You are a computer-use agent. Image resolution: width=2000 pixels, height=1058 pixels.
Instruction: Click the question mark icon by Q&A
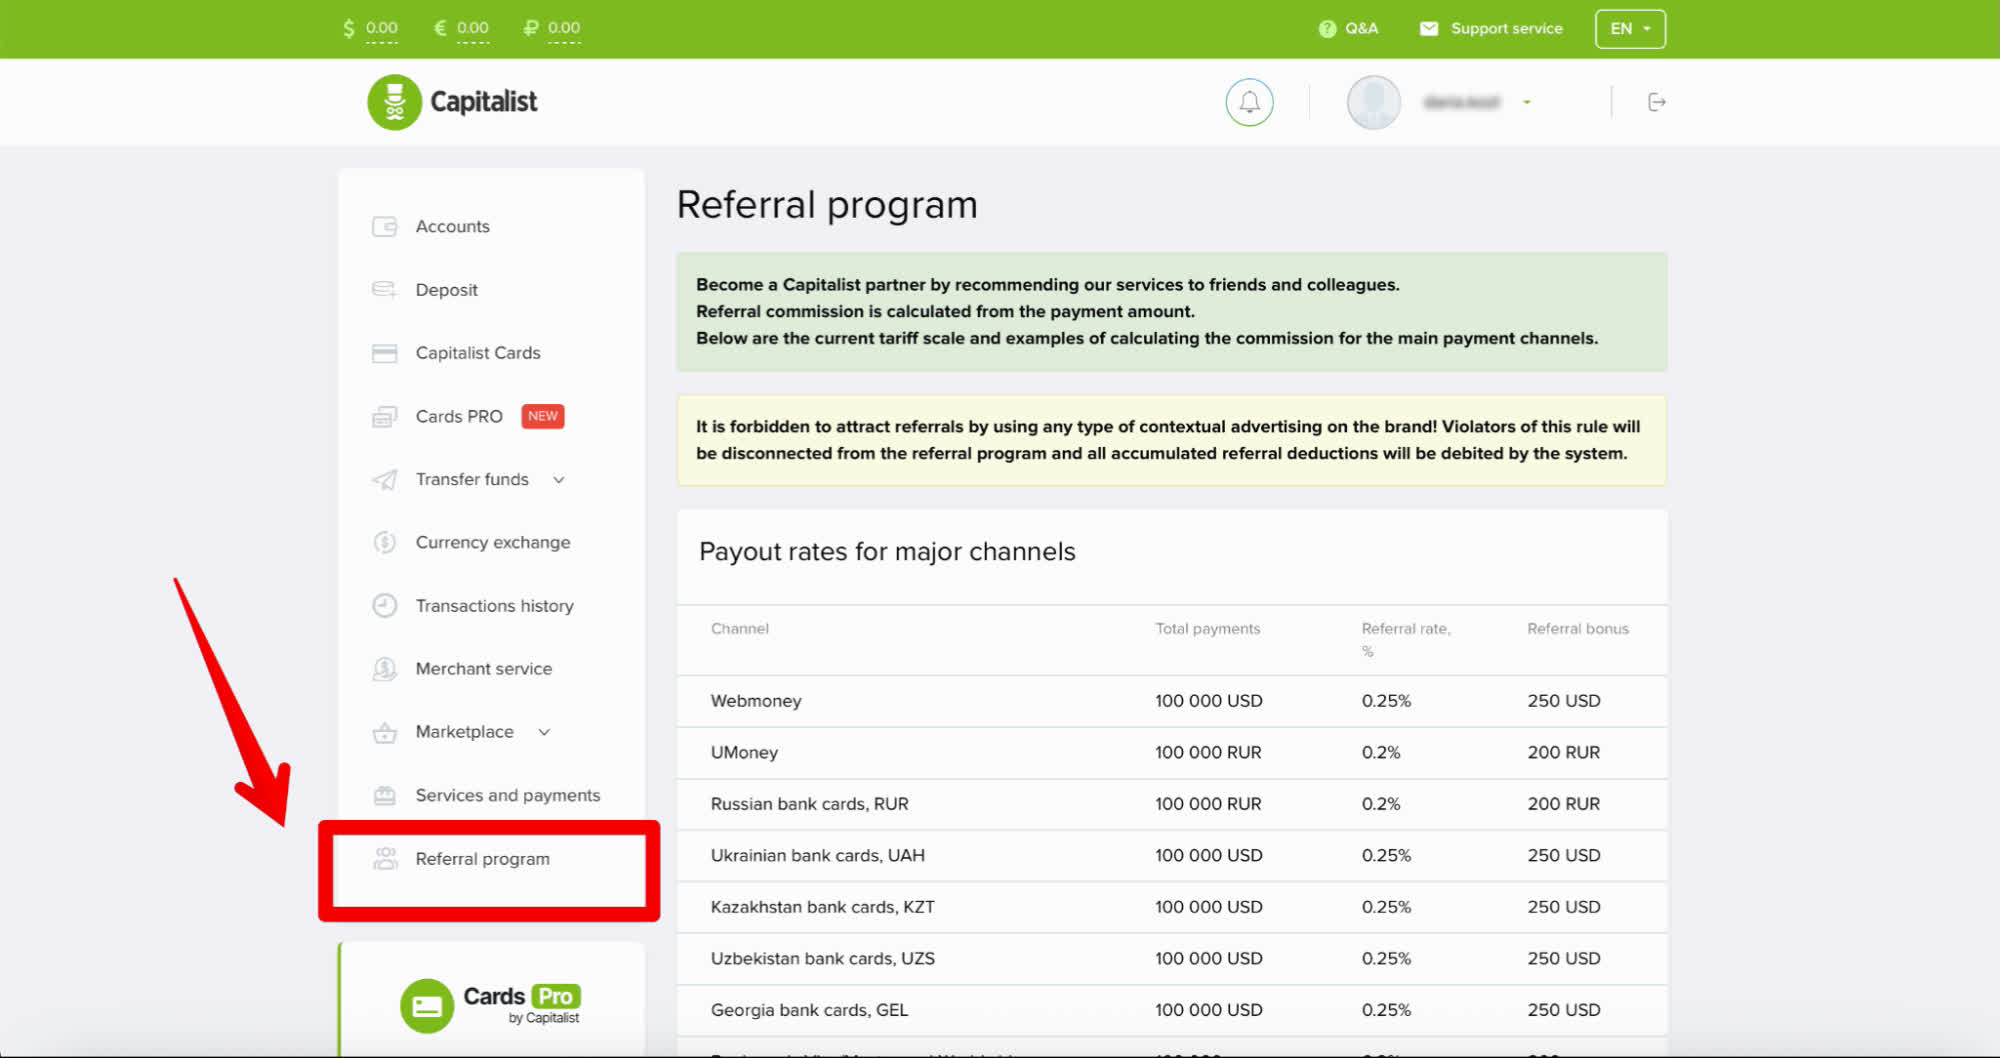pyautogui.click(x=1327, y=29)
